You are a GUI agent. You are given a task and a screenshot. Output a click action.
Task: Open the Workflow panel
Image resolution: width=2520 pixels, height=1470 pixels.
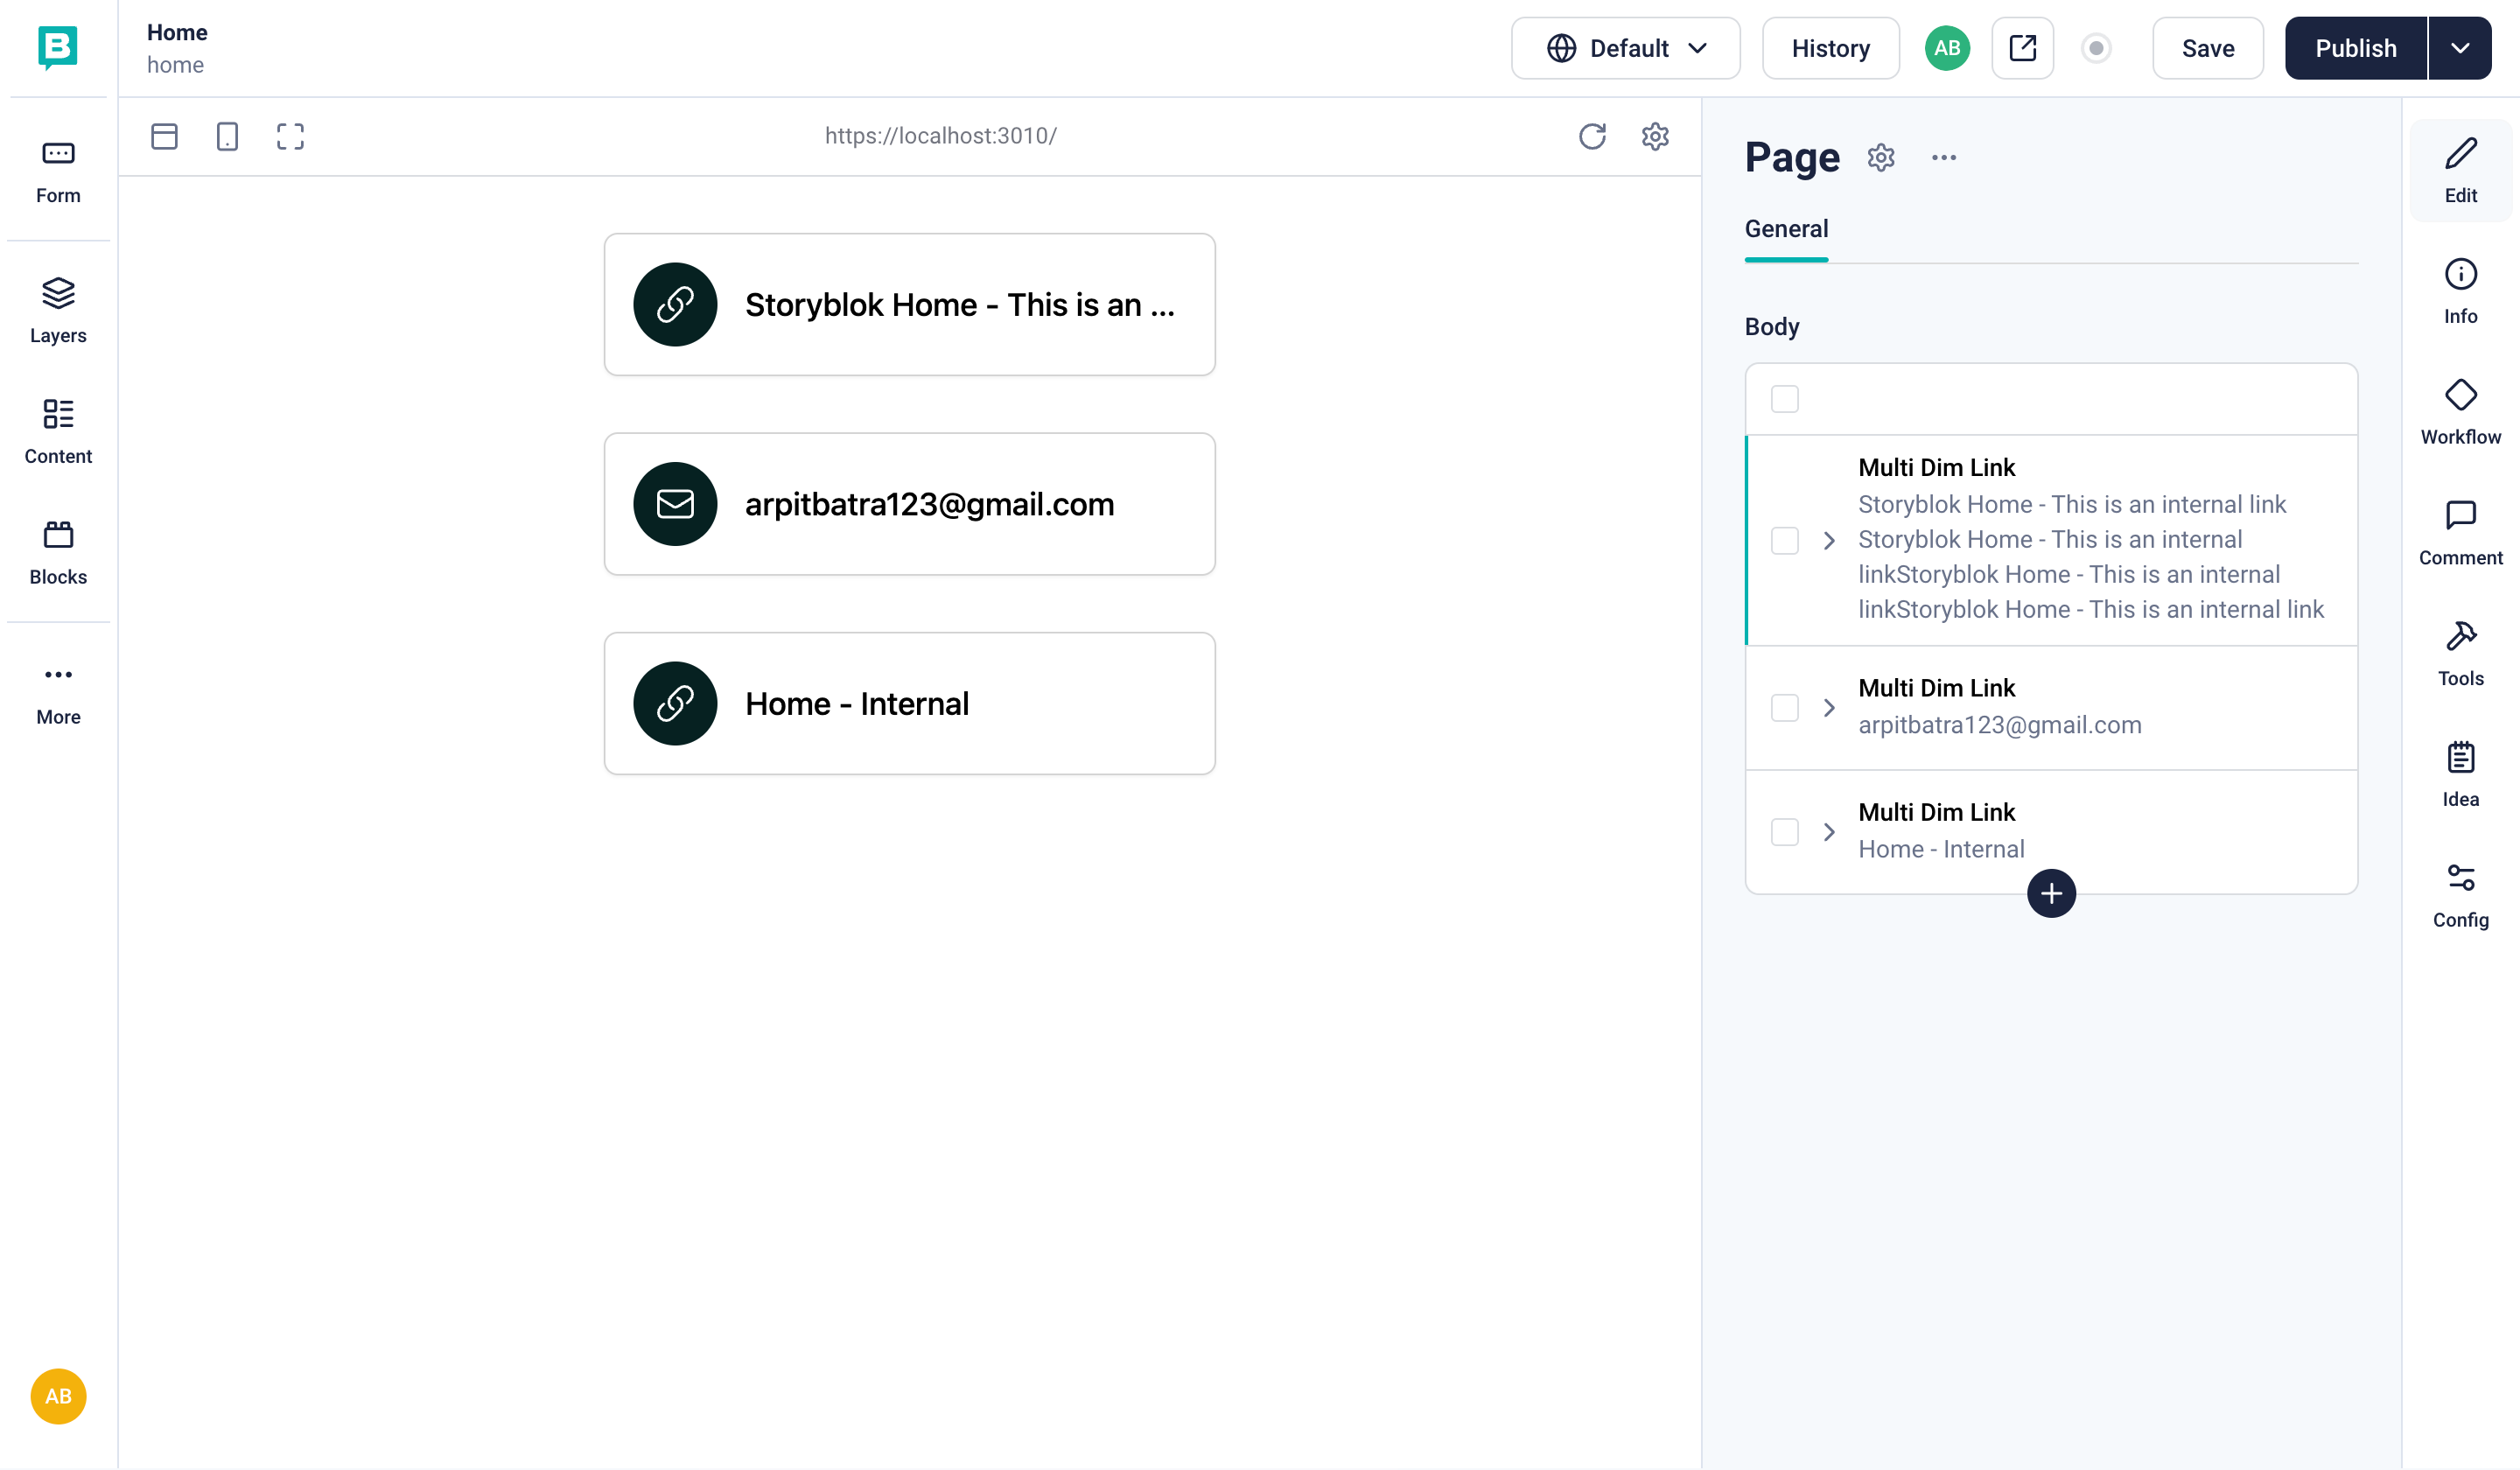tap(2460, 412)
